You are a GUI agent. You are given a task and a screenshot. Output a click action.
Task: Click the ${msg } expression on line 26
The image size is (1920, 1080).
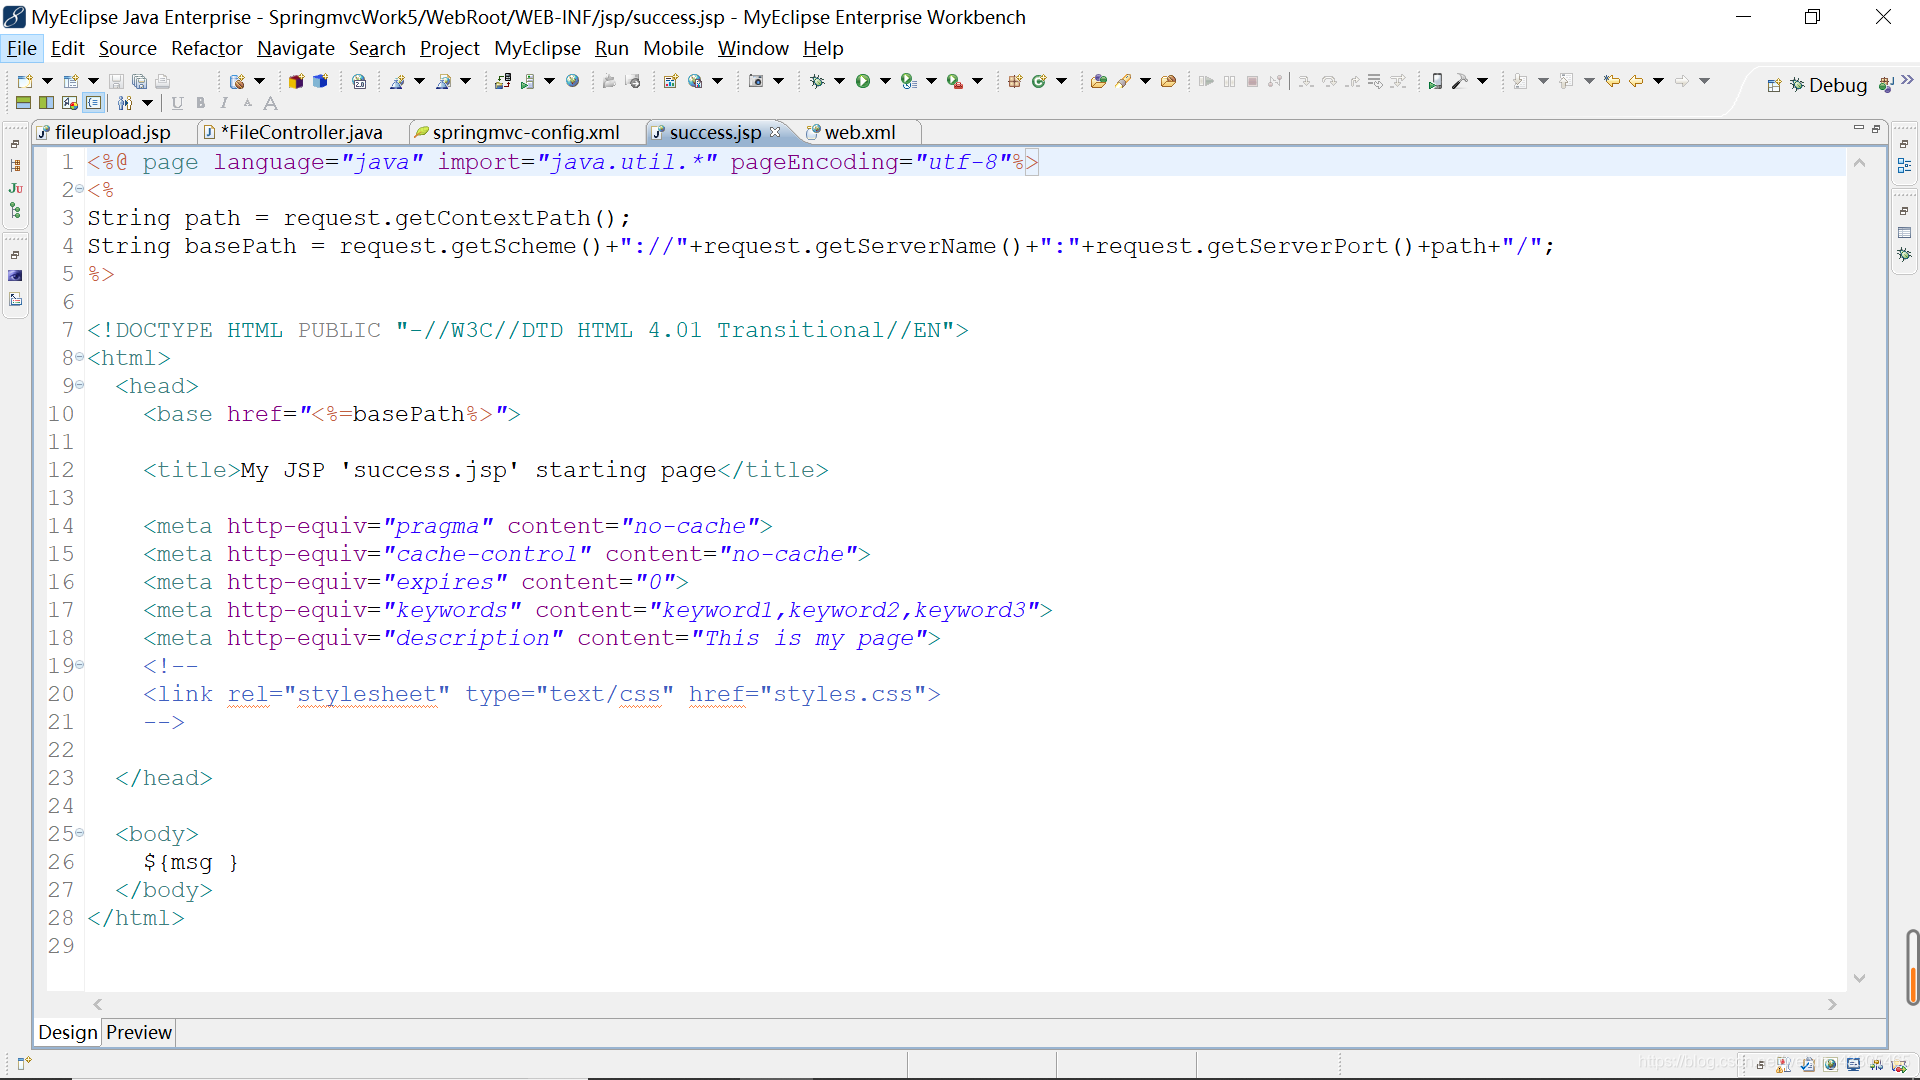coord(190,862)
